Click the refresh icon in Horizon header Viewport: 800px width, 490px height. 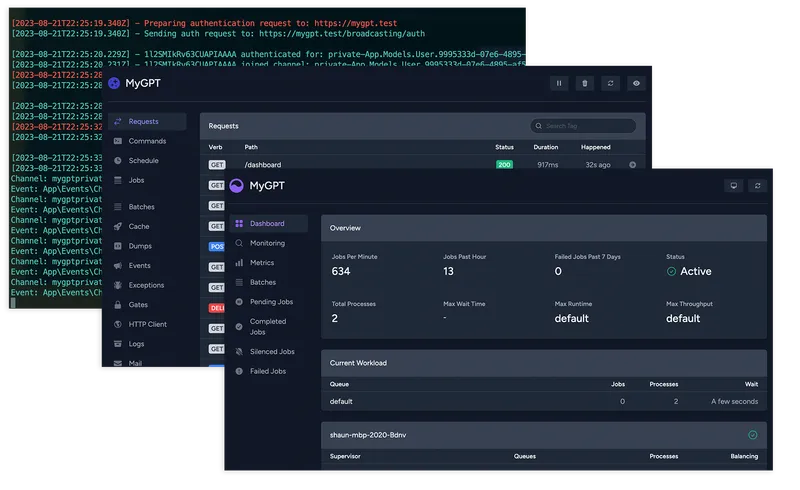coord(758,186)
